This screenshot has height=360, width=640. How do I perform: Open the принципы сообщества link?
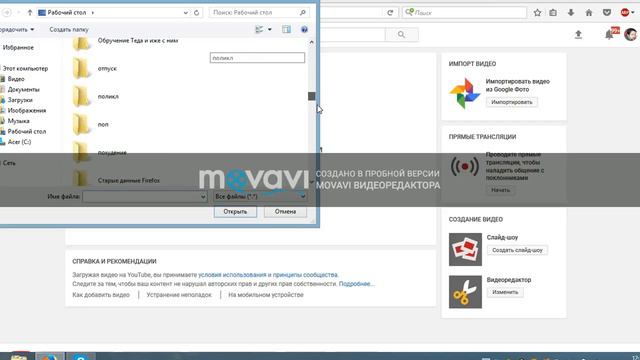tap(305, 275)
